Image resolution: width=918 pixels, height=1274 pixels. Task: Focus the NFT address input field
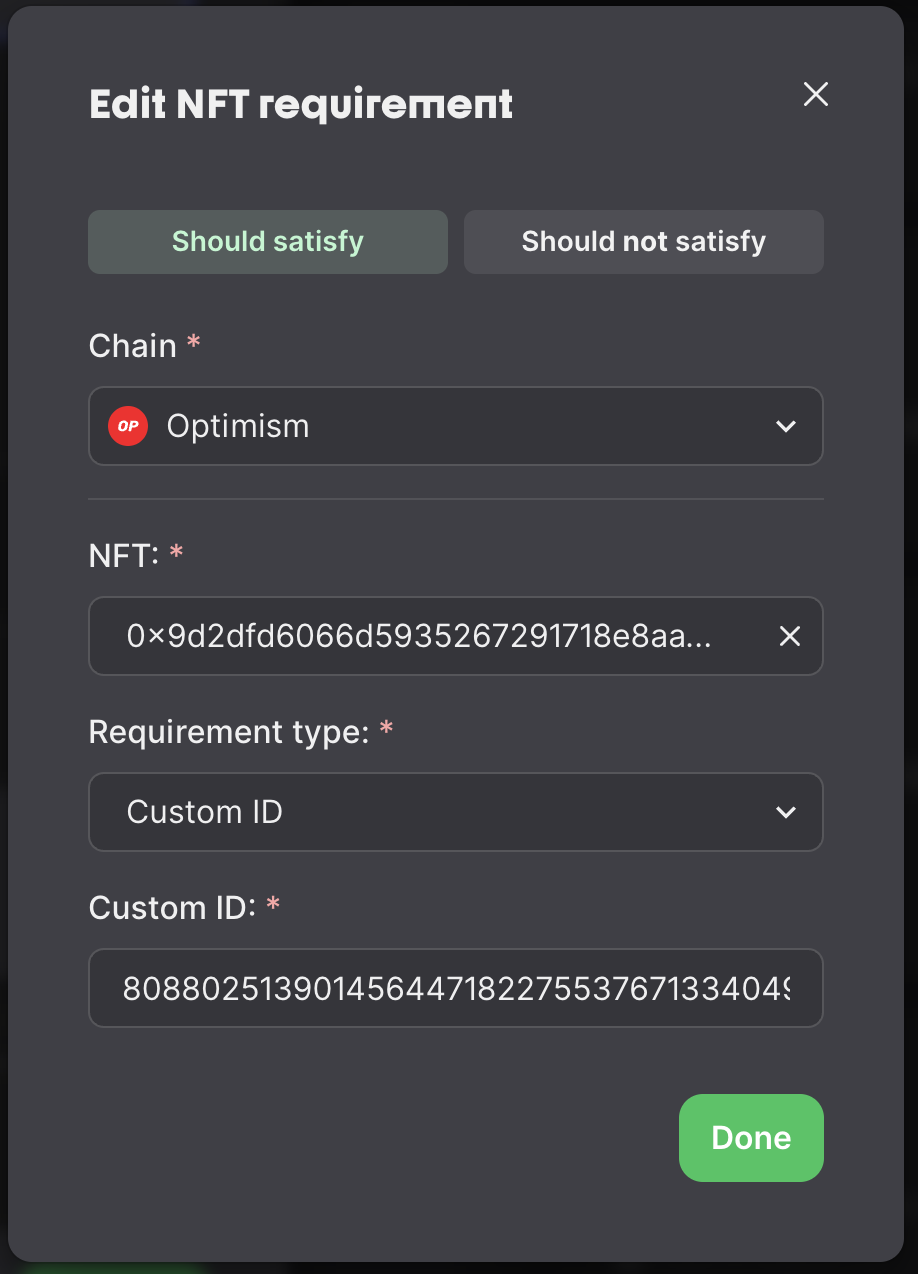420,636
